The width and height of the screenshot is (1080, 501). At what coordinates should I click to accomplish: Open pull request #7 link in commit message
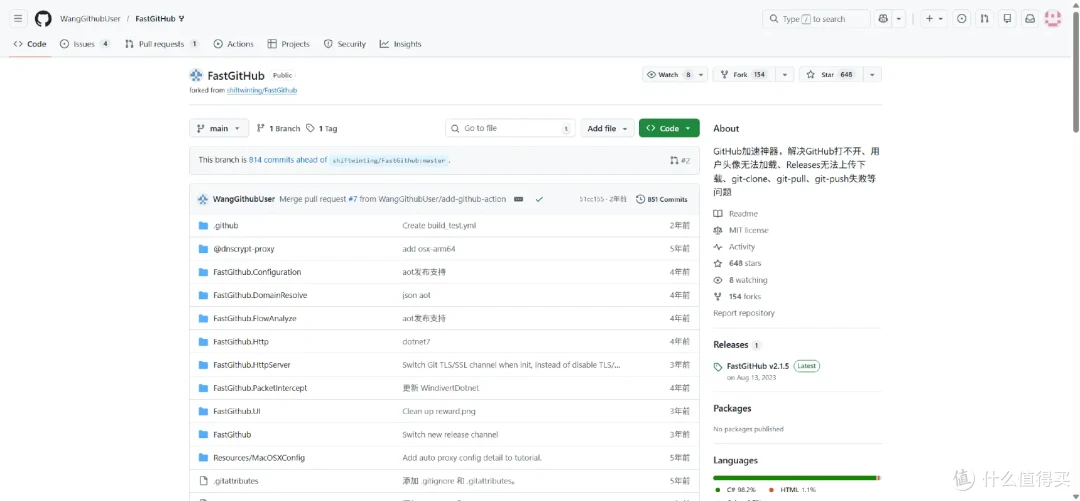pos(353,199)
